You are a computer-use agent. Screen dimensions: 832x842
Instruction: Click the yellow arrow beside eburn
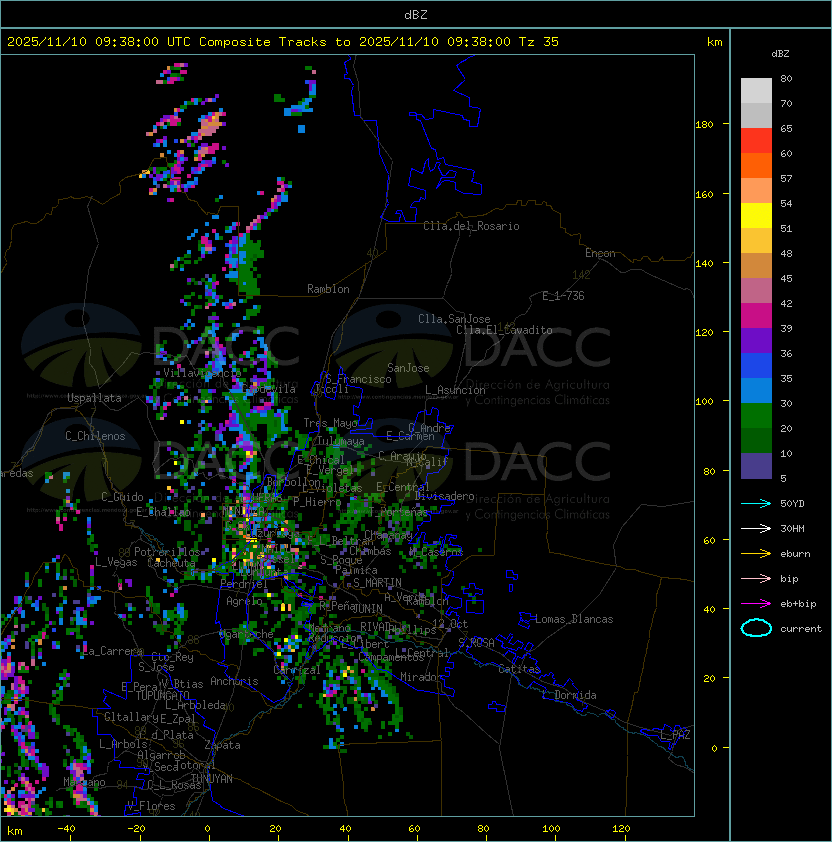point(756,553)
